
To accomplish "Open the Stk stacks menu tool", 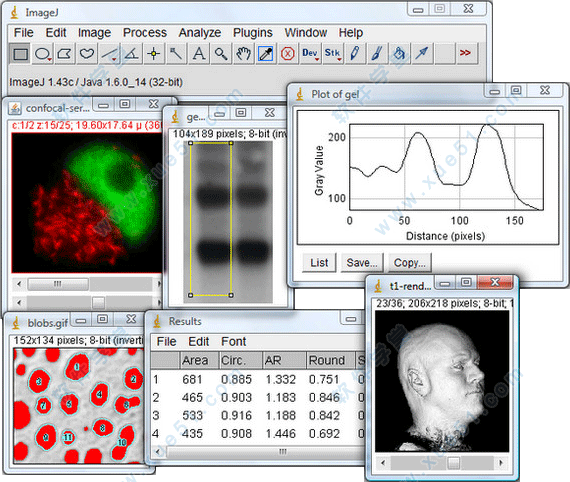I will [333, 54].
